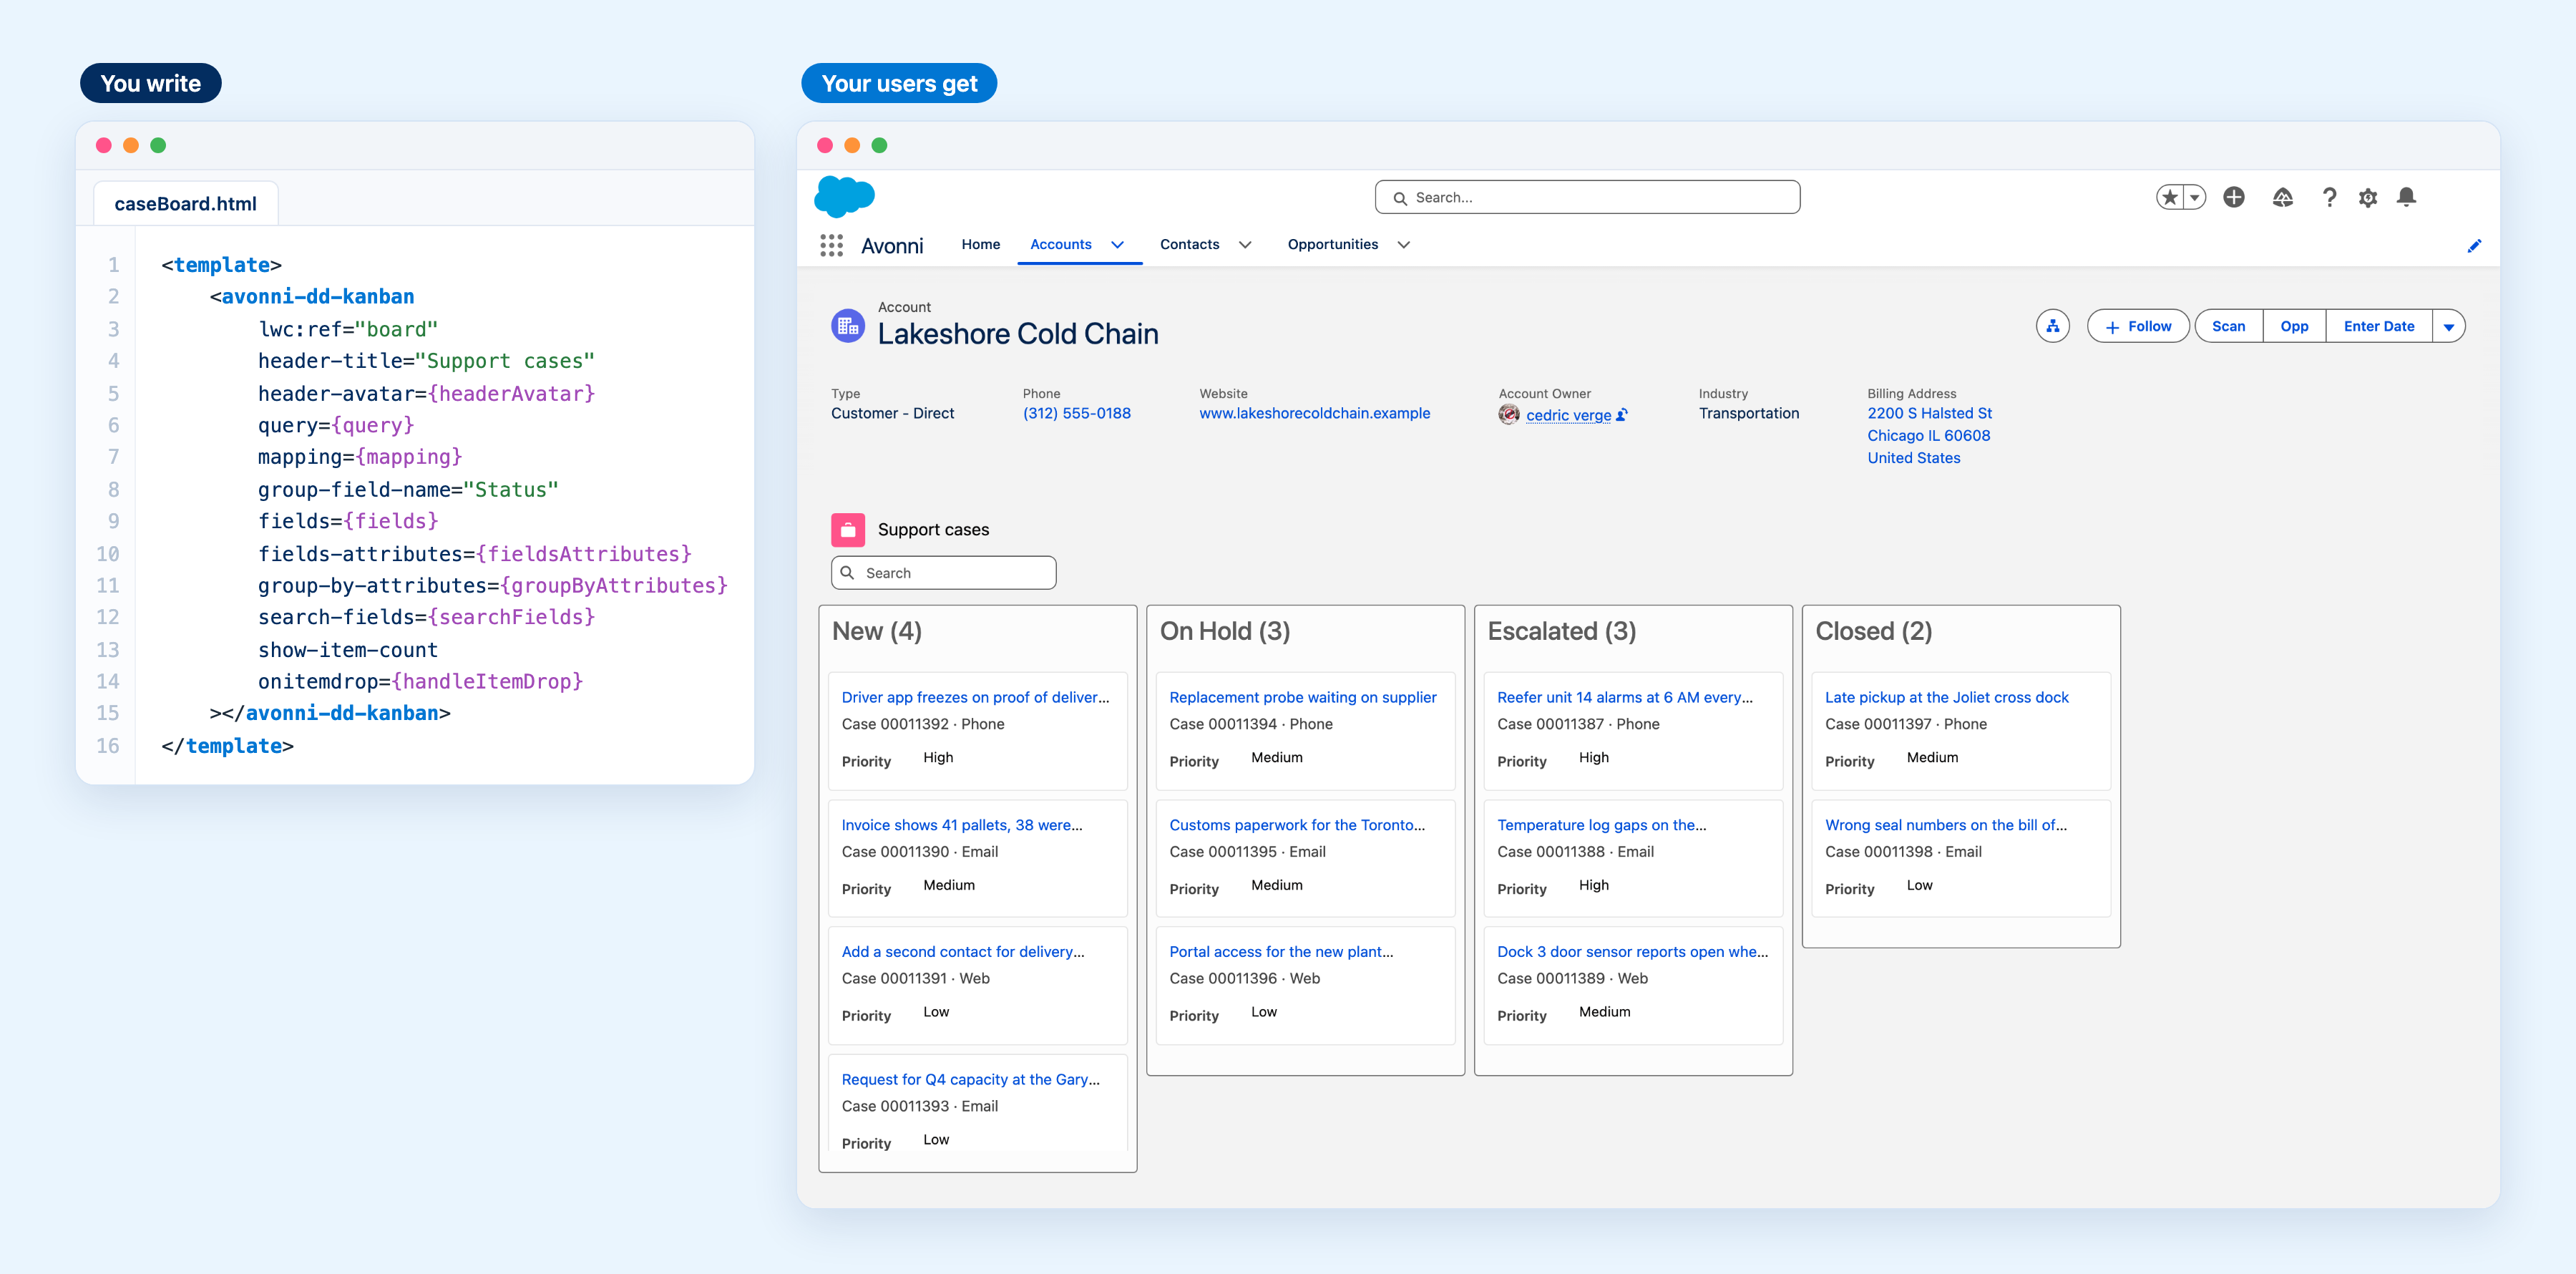2576x1274 pixels.
Task: Open the Notifications bell
Action: [2407, 197]
